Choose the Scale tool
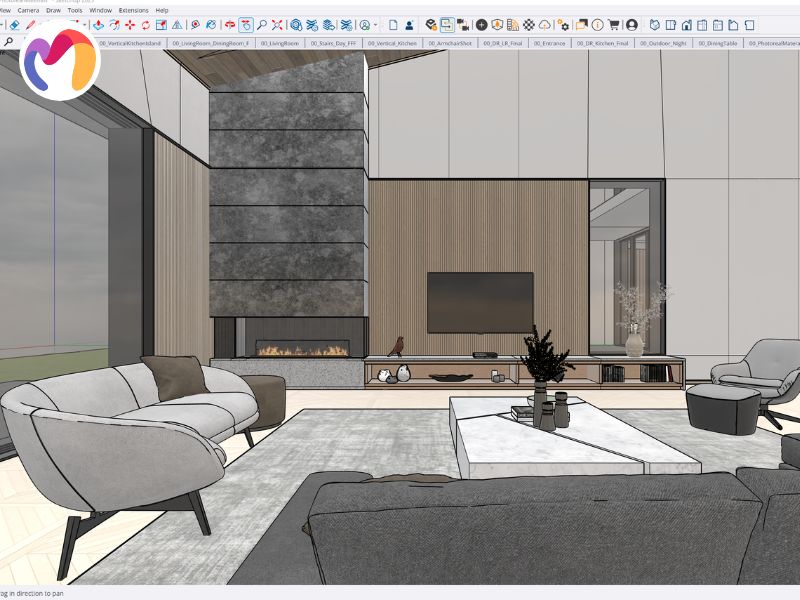The width and height of the screenshot is (800, 600). click(161, 24)
